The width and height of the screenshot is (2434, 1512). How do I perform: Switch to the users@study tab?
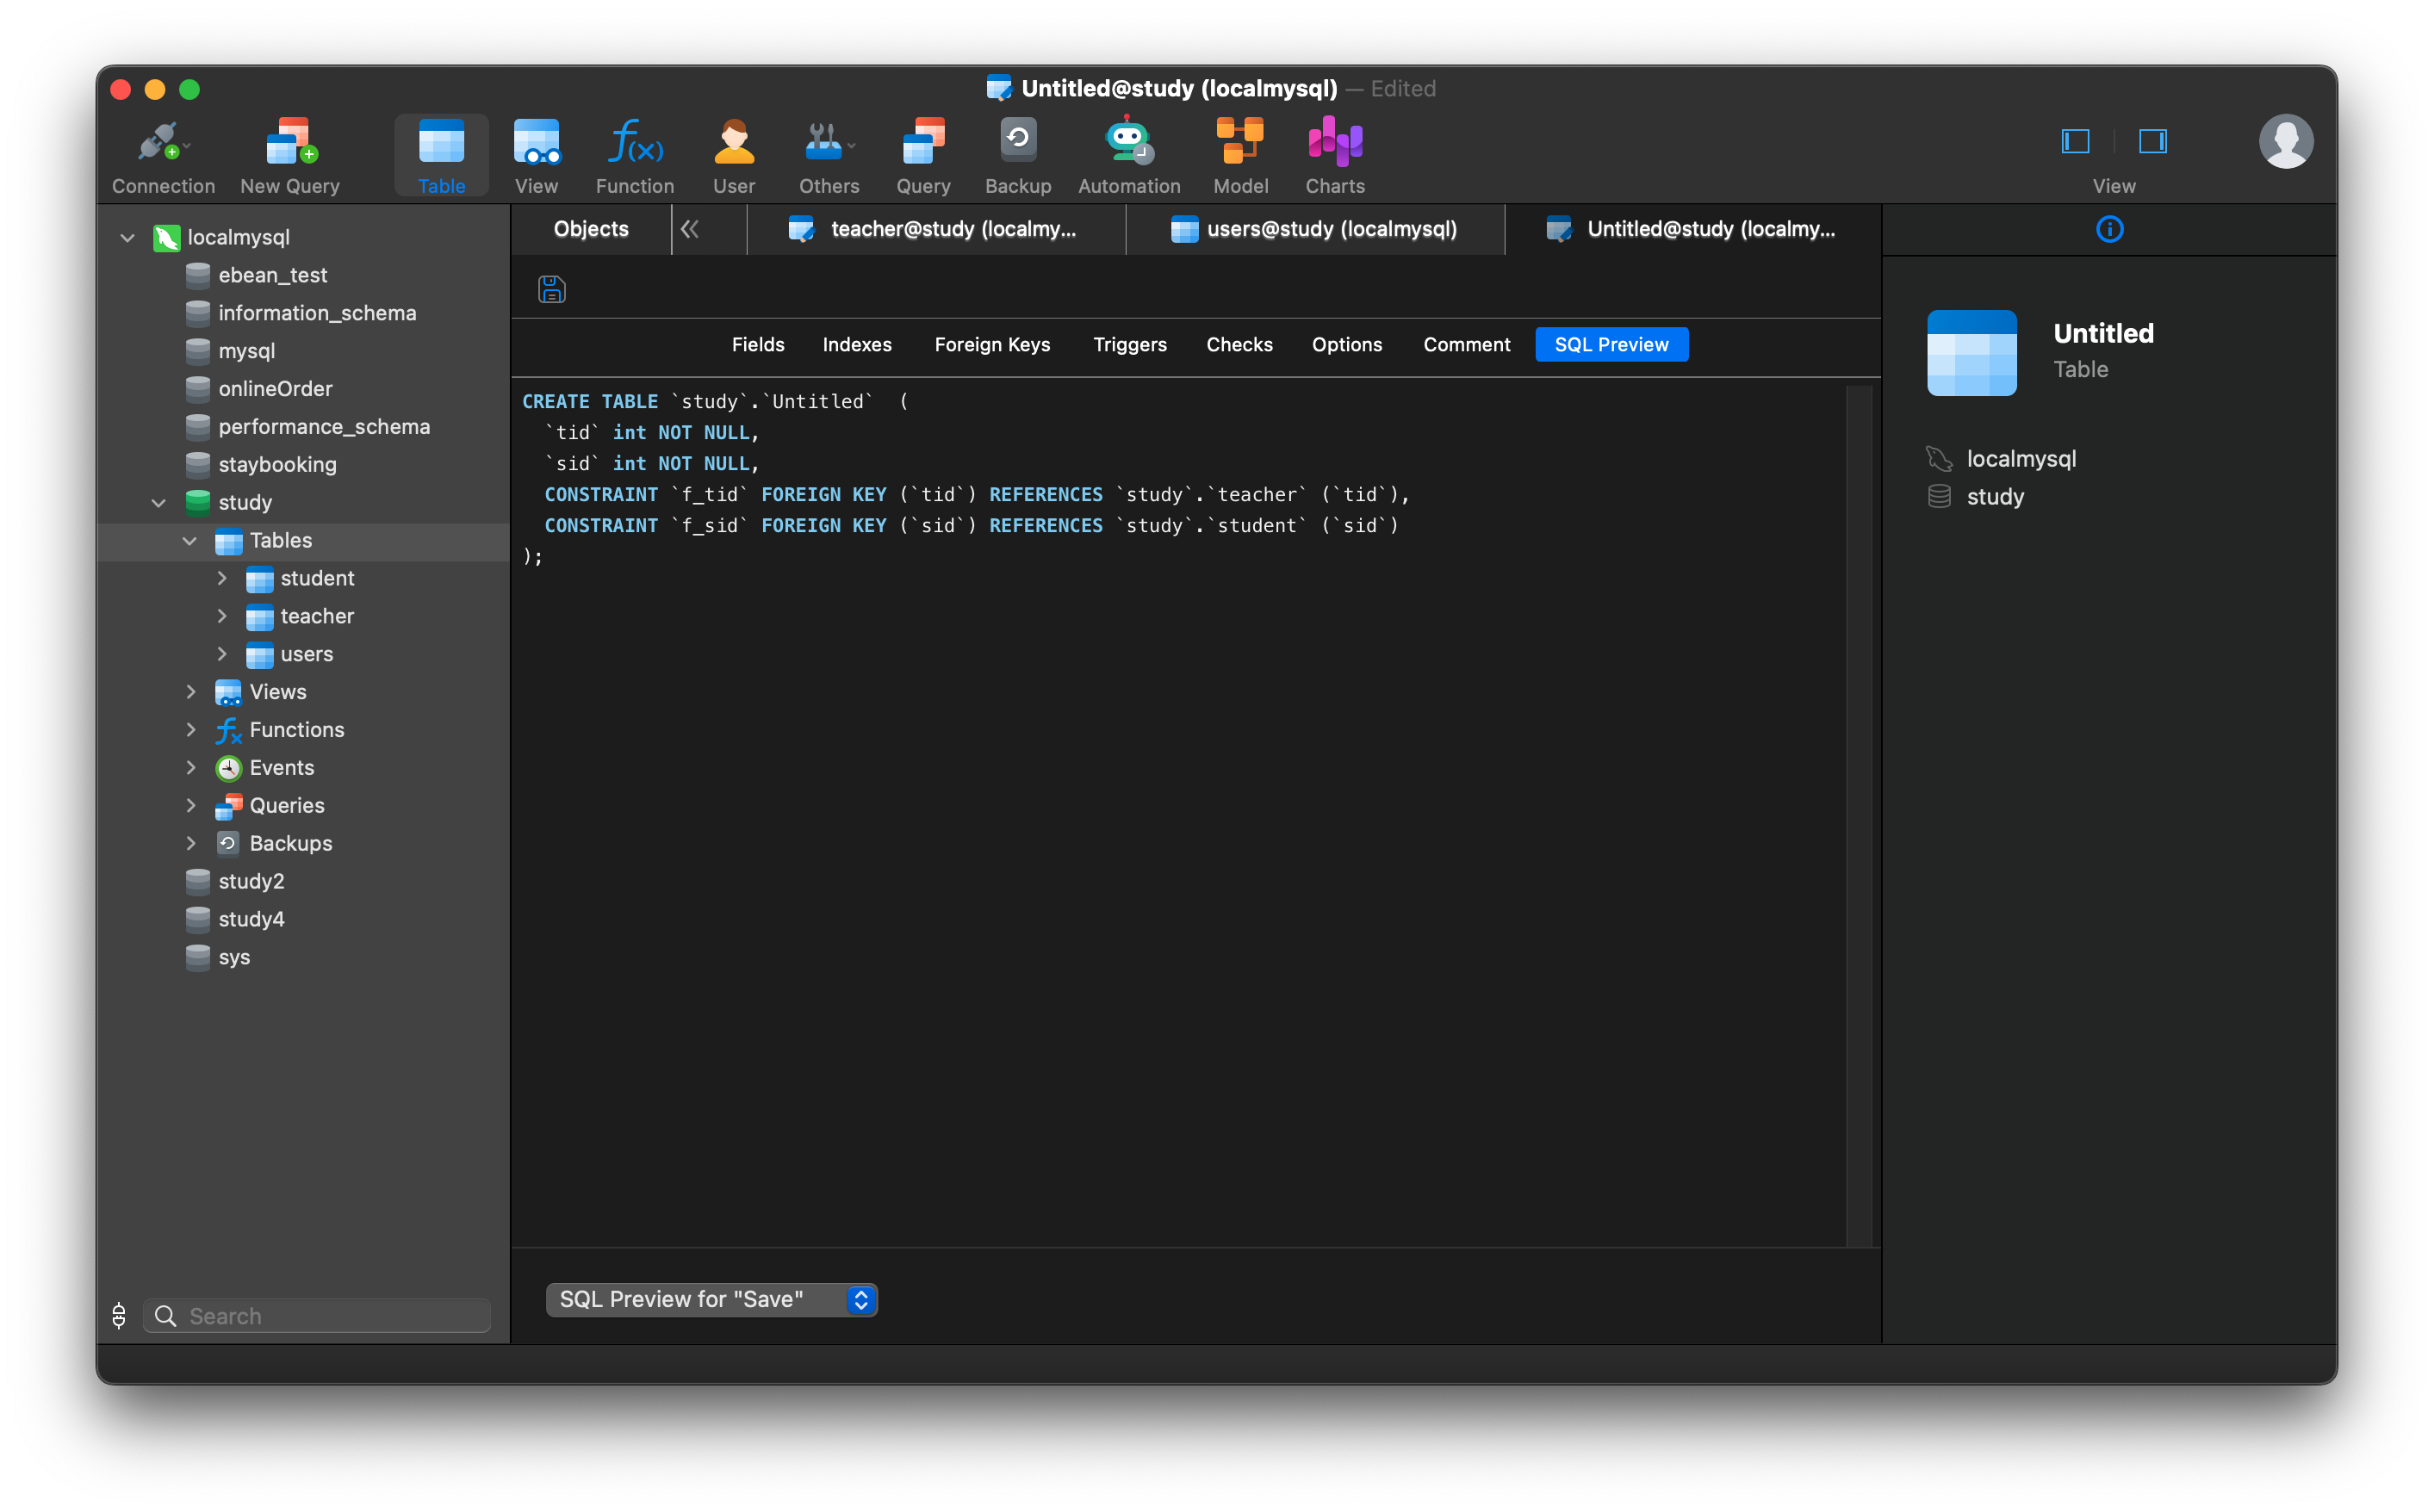pyautogui.click(x=1314, y=229)
